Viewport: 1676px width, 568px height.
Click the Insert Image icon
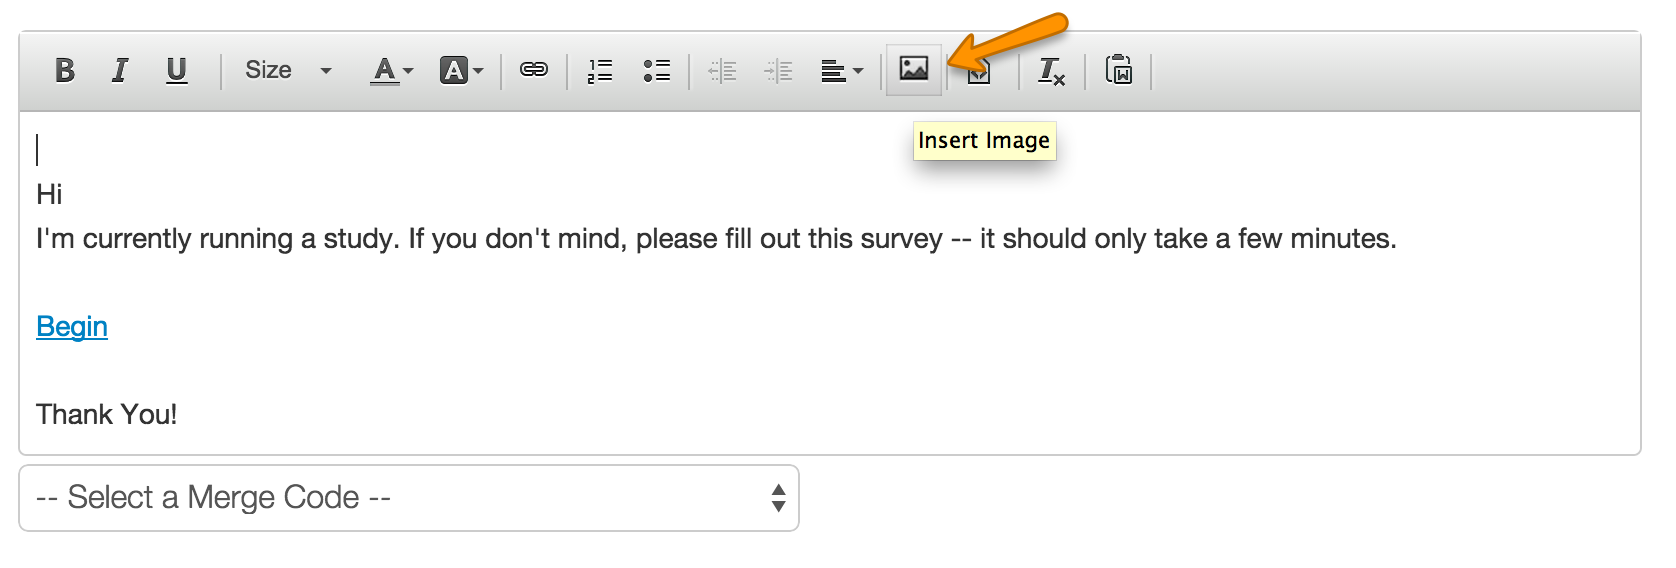(914, 69)
